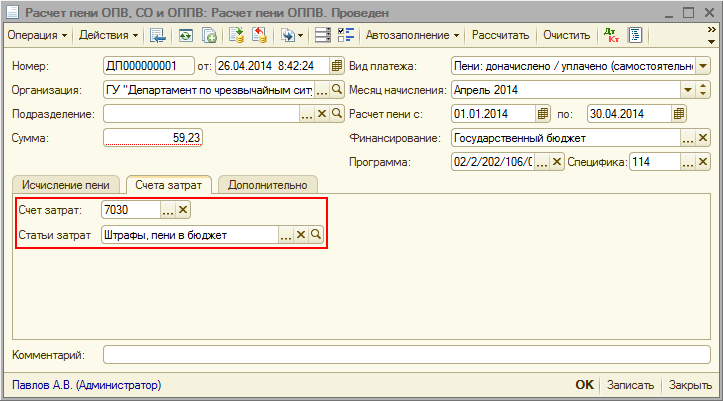Click into the Комментарий text field
This screenshot has height=401, width=723.
click(x=405, y=354)
